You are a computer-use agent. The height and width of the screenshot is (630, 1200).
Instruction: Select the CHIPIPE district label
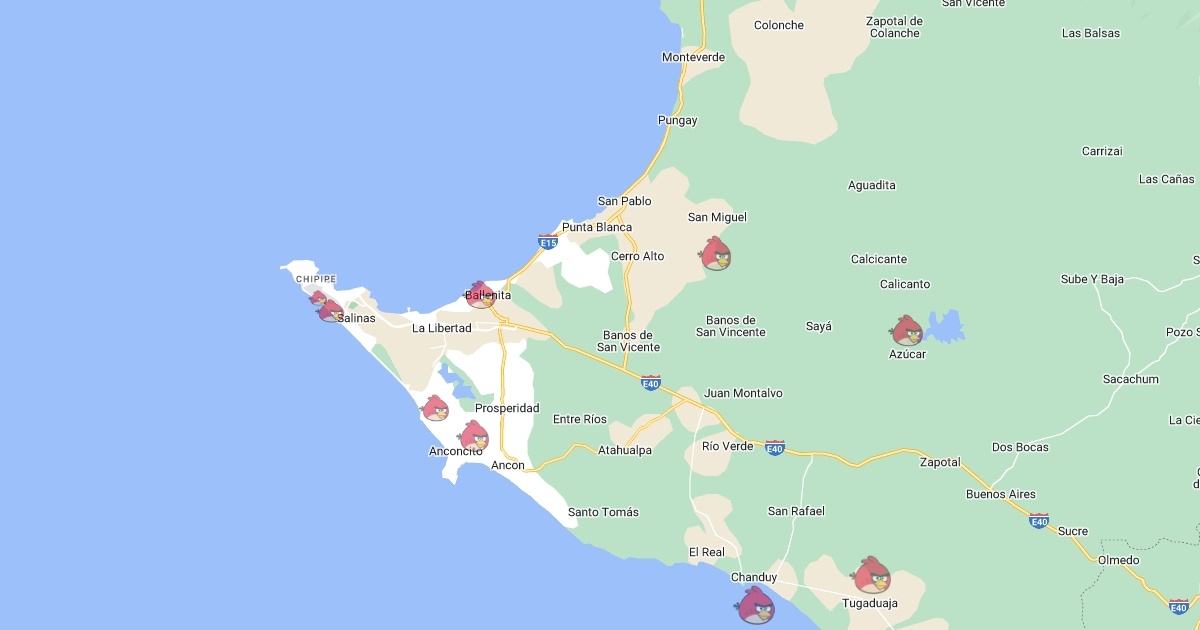(316, 279)
